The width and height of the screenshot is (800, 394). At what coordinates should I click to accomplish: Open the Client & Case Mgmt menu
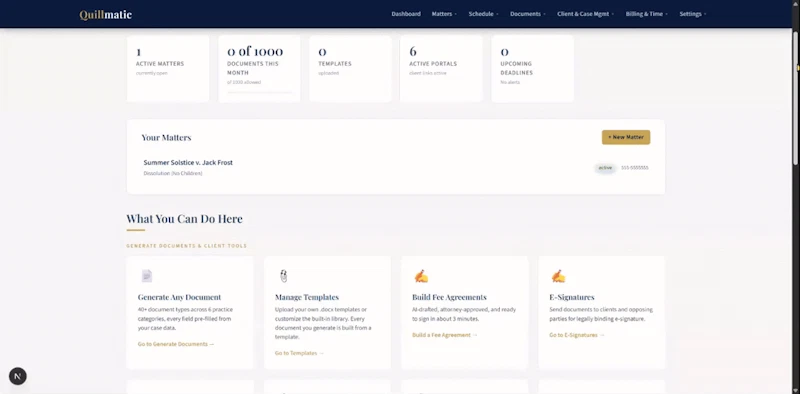585,14
